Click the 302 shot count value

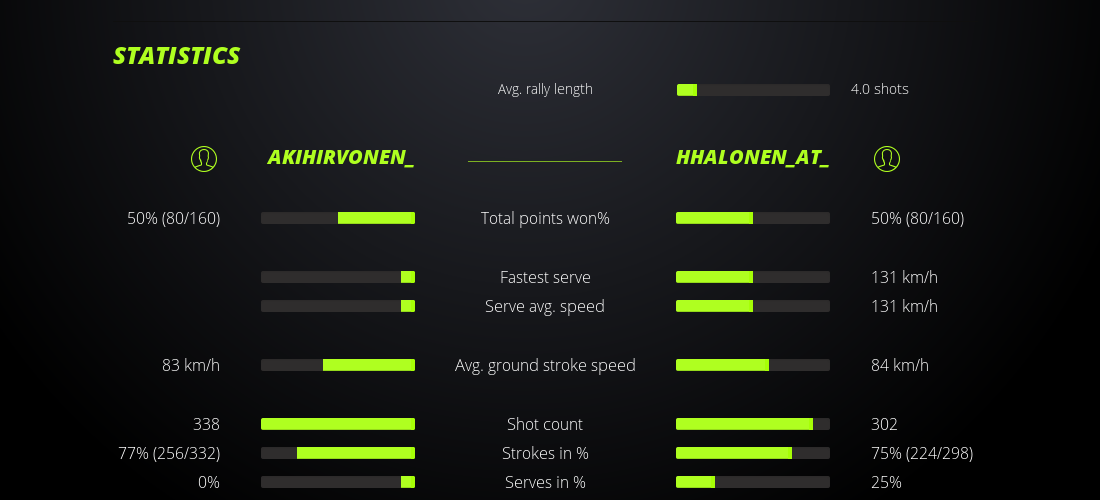point(885,424)
